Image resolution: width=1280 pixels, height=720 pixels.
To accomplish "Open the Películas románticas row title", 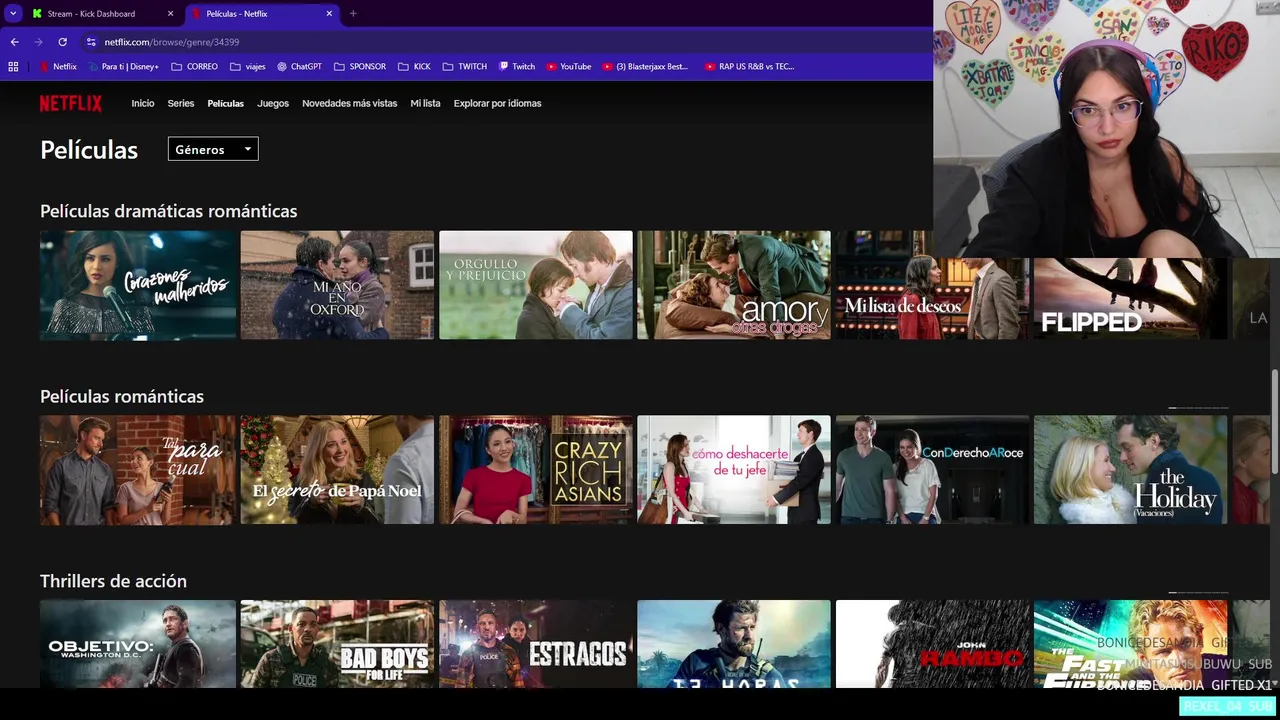I will point(122,396).
